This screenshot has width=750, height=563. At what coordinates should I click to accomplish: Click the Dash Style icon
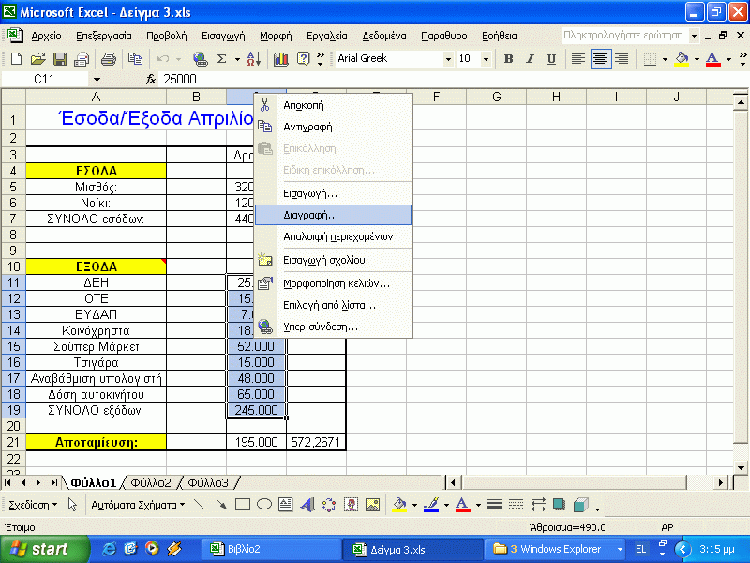[x=516, y=504]
